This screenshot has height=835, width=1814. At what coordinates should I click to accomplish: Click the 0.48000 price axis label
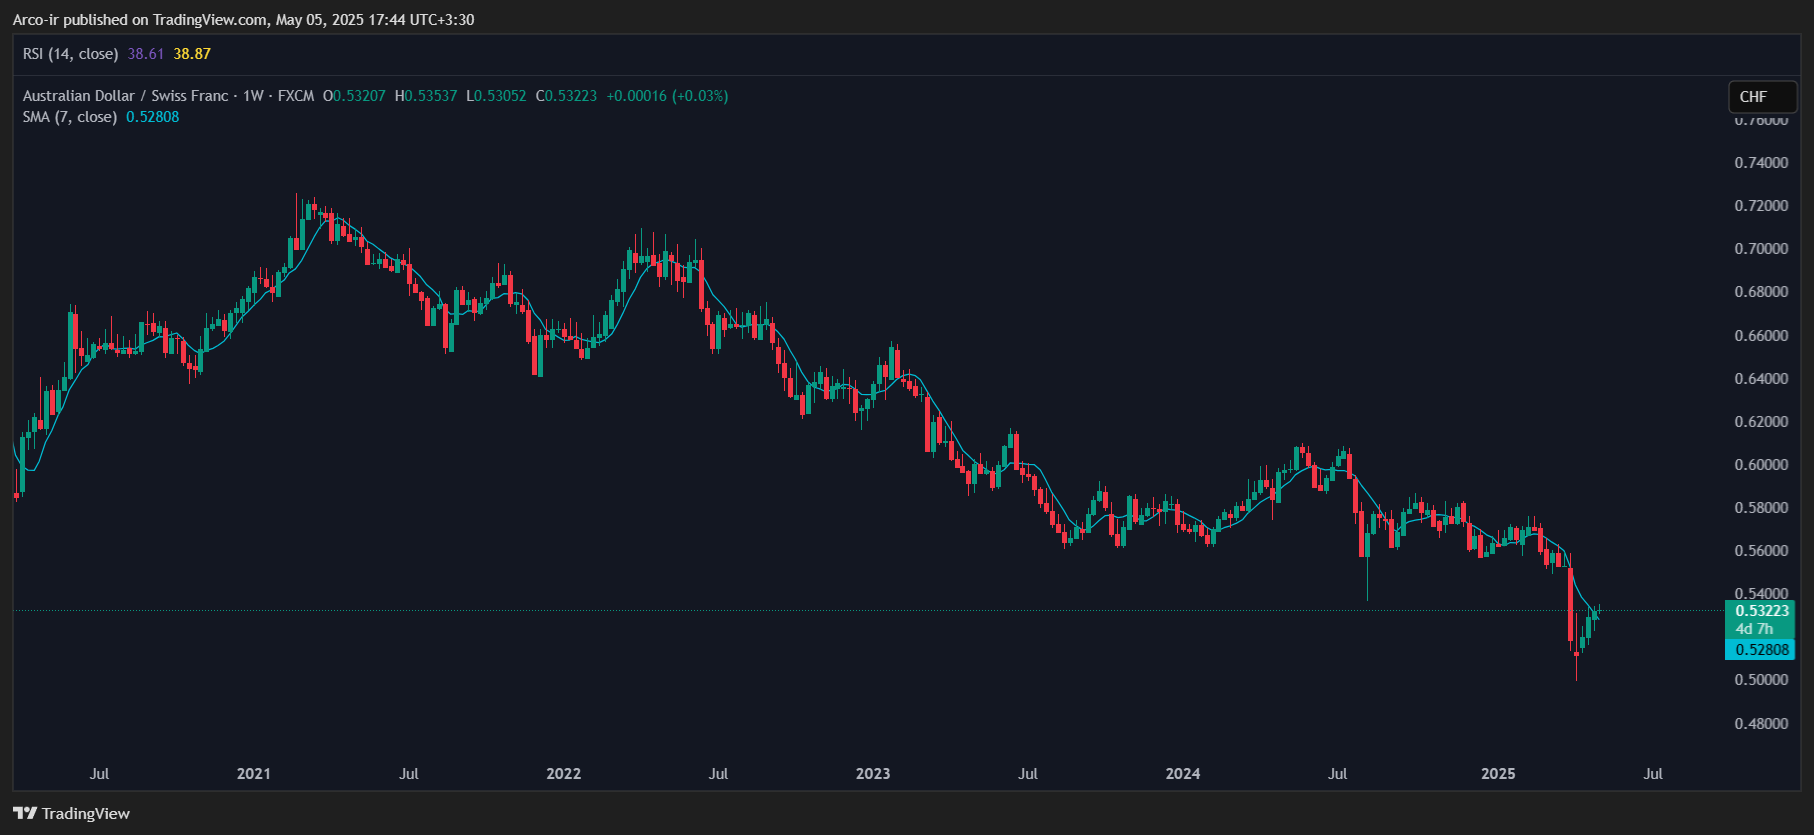(x=1761, y=724)
